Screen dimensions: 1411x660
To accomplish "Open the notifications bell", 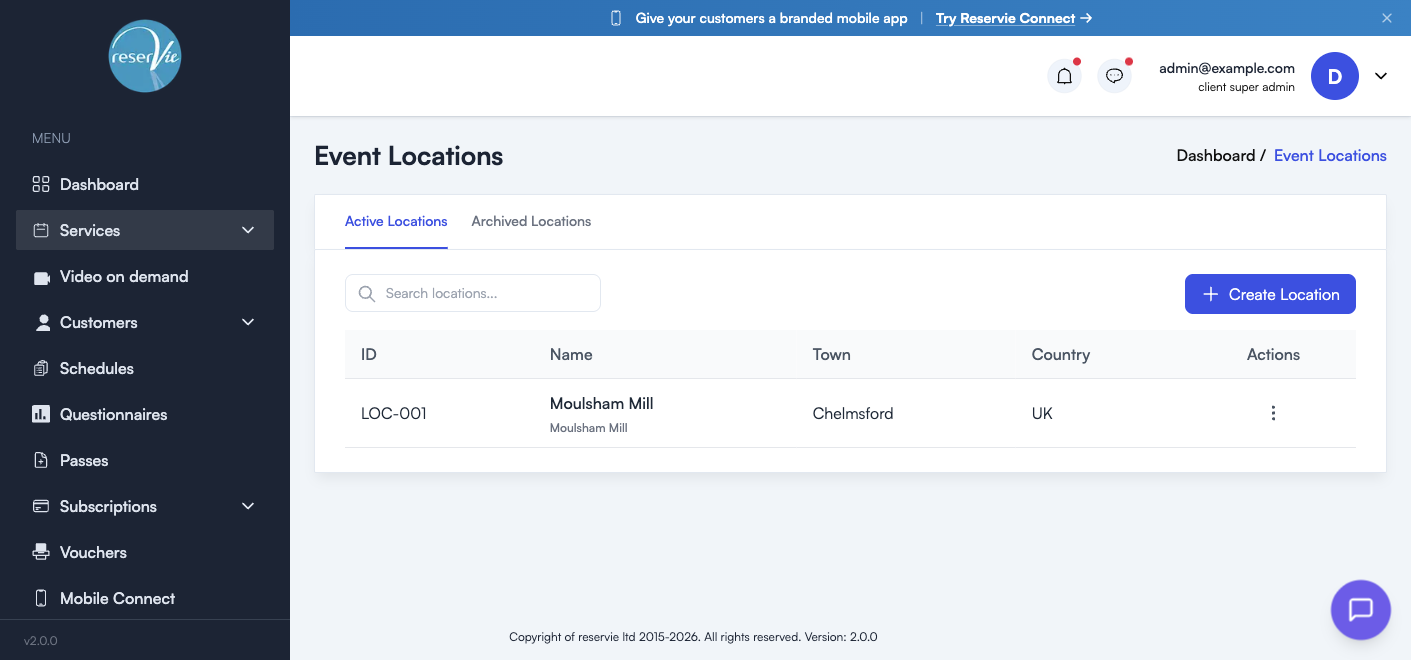I will (1064, 76).
